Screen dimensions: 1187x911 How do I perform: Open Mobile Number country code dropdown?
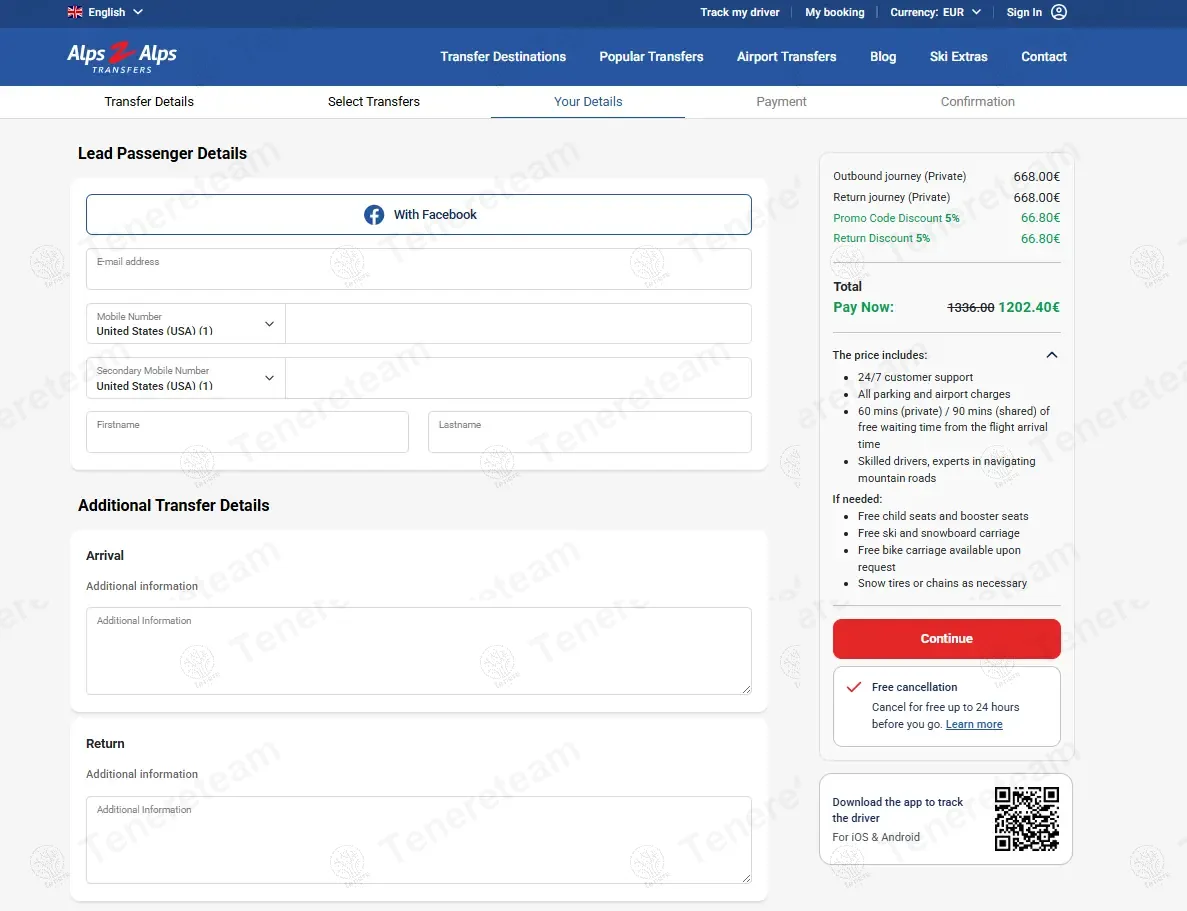186,324
